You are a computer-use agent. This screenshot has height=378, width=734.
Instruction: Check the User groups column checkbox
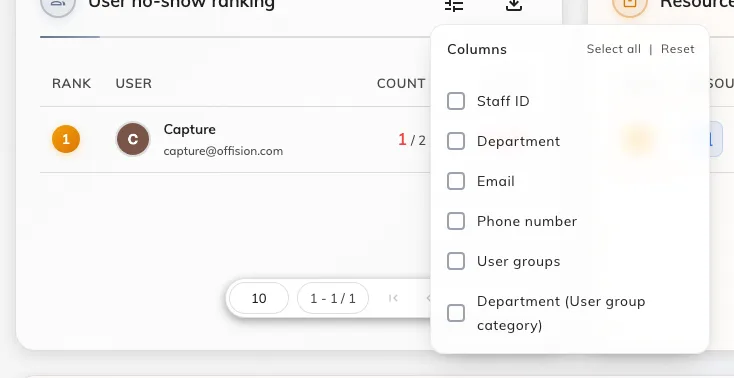[456, 261]
